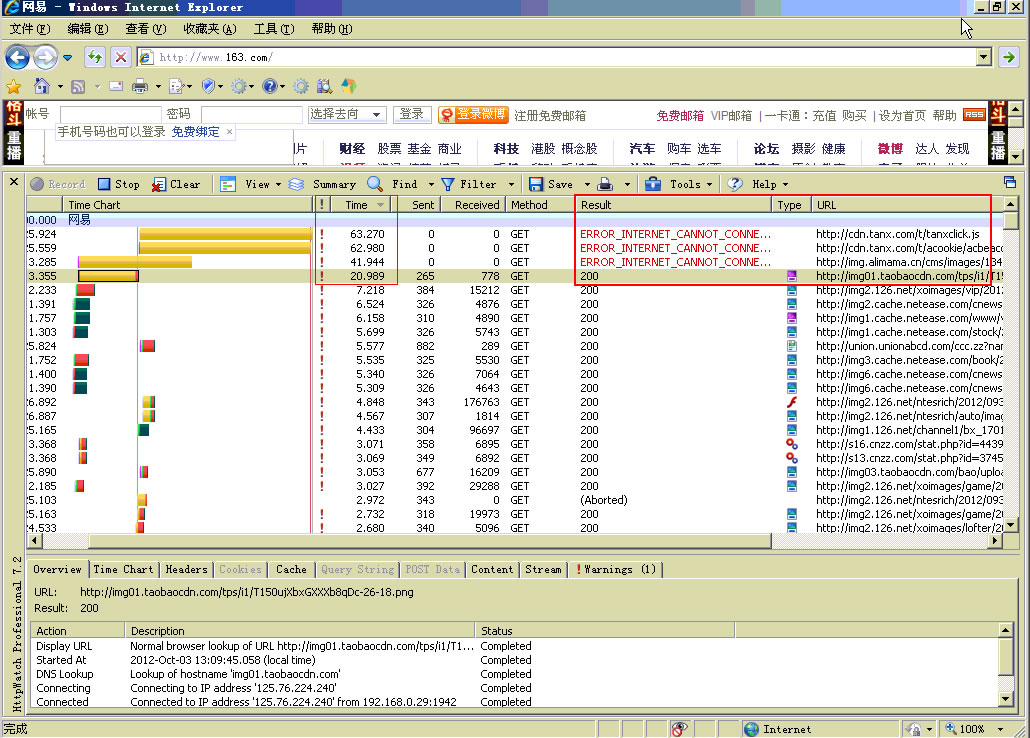1030x738 pixels.
Task: Select the cdn.tanx.com tanxclick.js request row
Action: click(514, 234)
